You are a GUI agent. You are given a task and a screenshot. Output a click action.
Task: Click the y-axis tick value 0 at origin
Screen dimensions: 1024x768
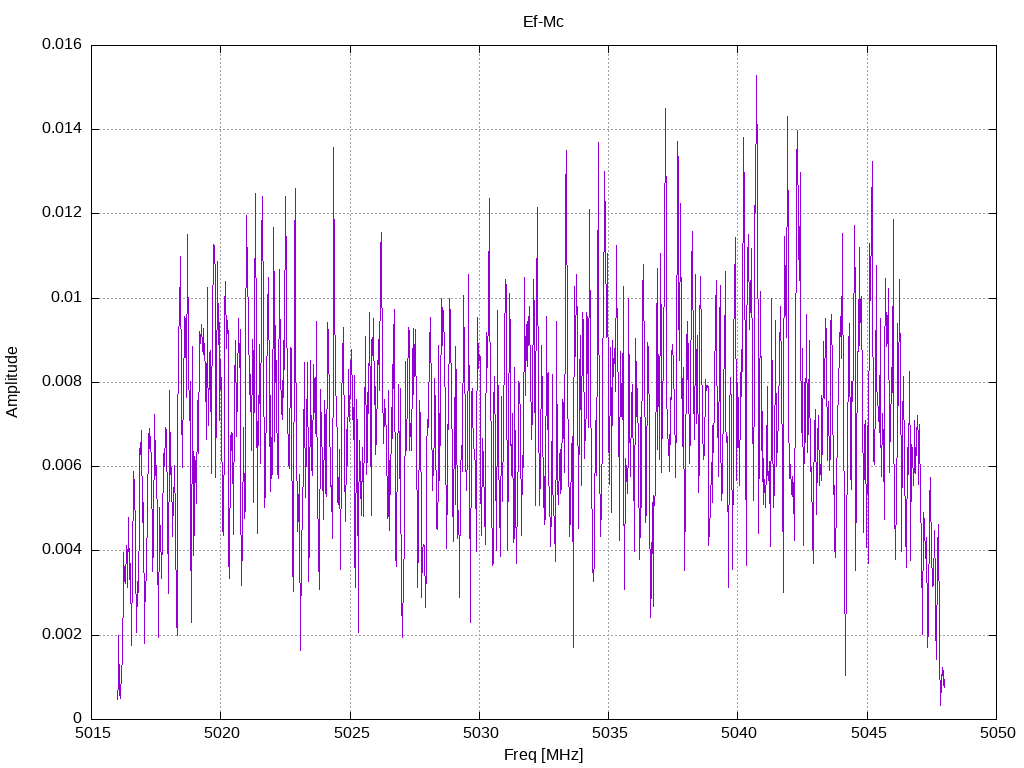click(77, 718)
